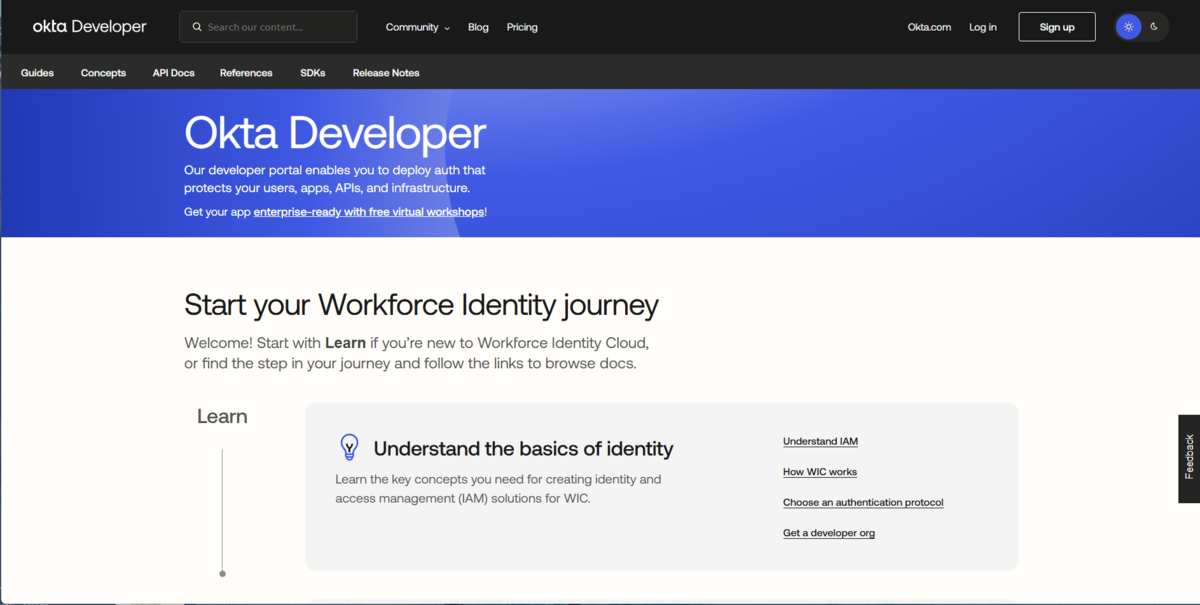Switch to light theme sun icon
1200x605 pixels.
pyautogui.click(x=1128, y=27)
